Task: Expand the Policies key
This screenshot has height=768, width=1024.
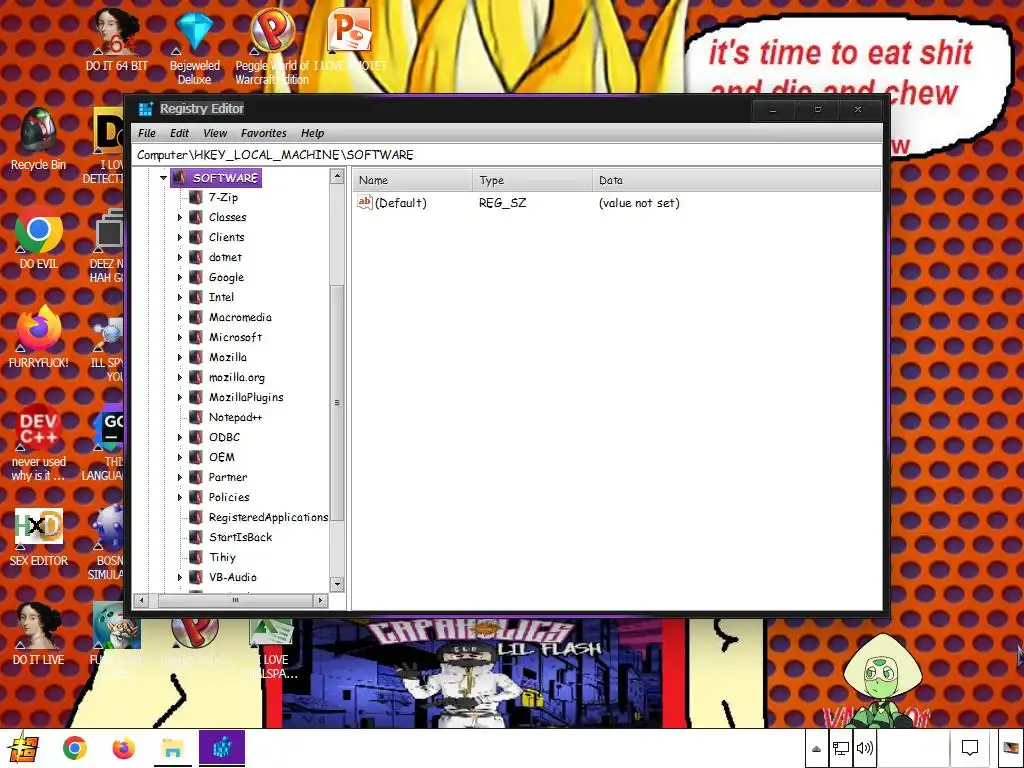Action: coord(180,498)
